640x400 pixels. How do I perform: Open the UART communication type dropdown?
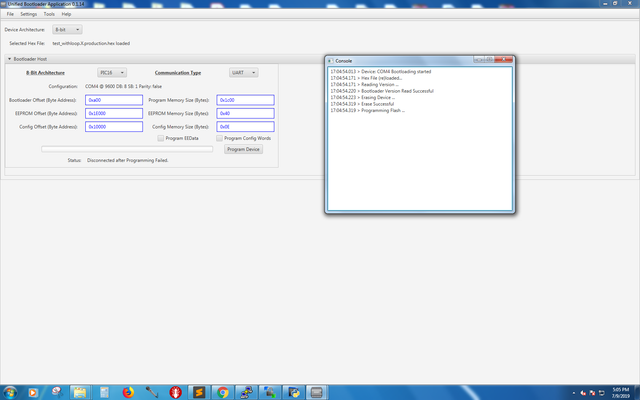point(244,73)
